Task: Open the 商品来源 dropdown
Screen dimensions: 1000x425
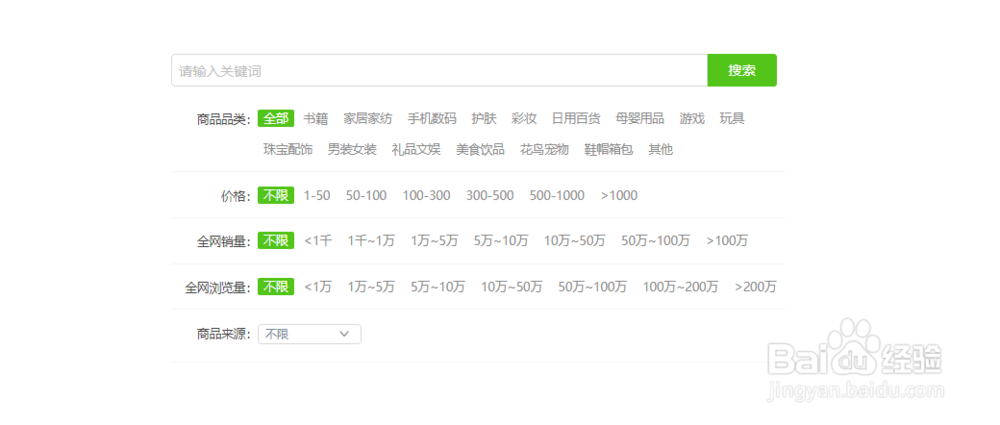Action: tap(309, 334)
